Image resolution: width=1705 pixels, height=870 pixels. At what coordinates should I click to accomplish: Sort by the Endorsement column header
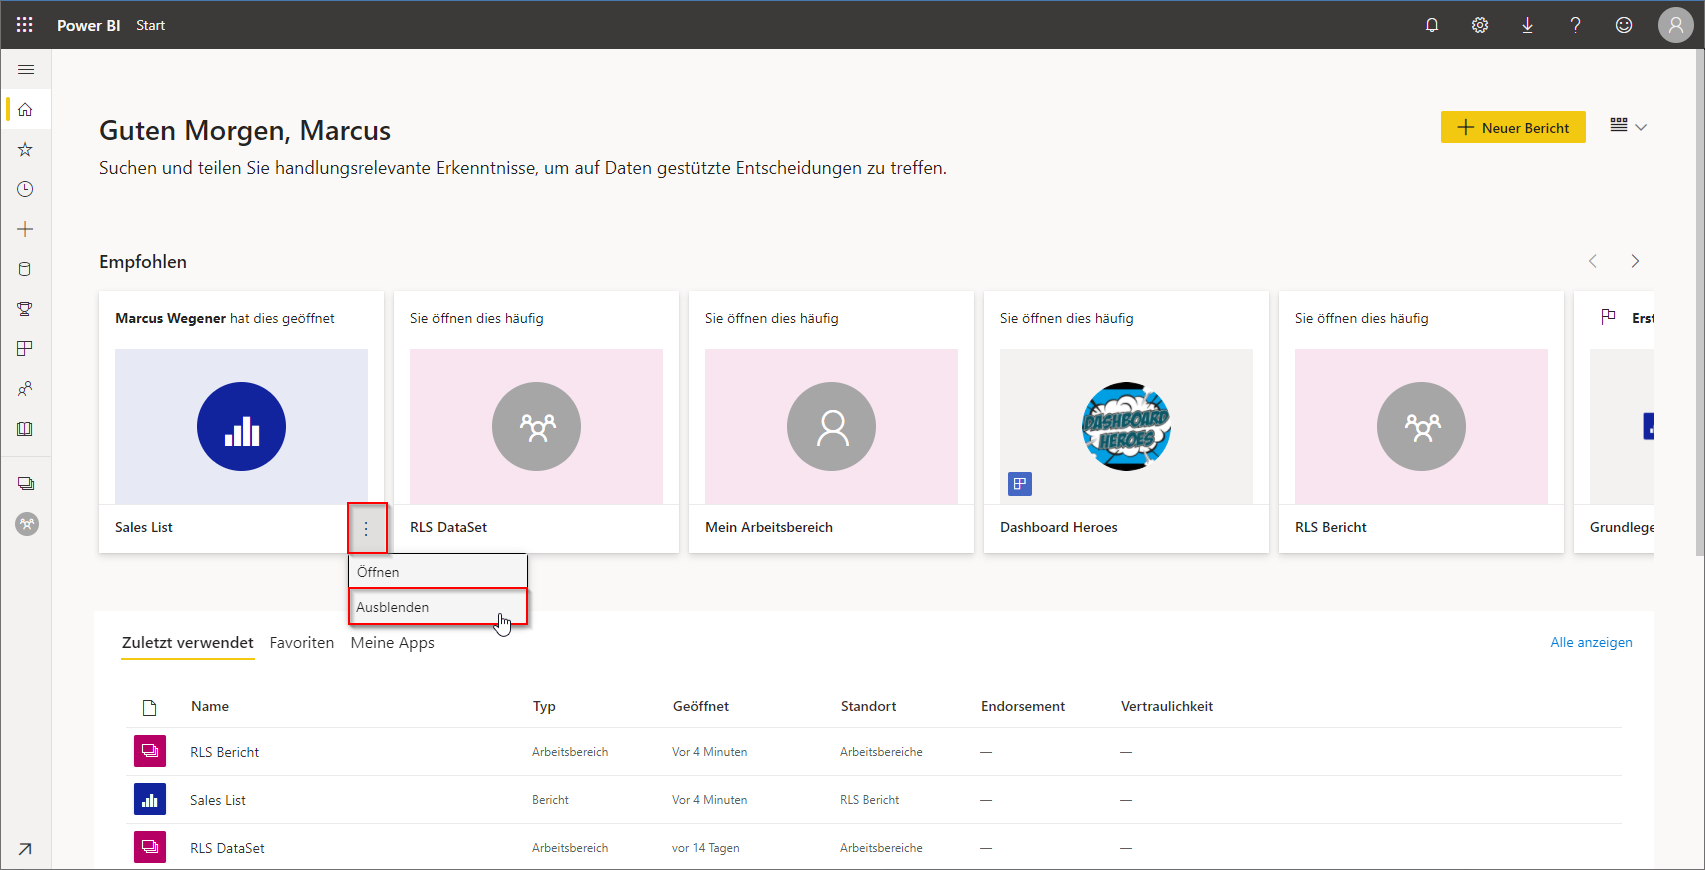click(1023, 706)
